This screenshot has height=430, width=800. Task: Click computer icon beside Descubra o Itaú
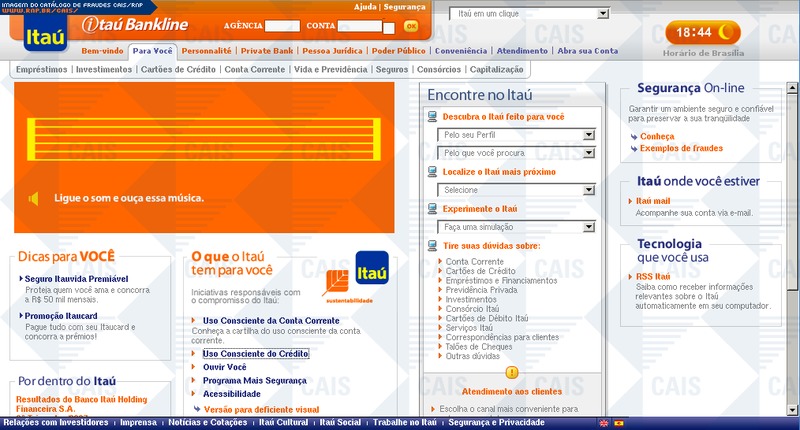[432, 117]
